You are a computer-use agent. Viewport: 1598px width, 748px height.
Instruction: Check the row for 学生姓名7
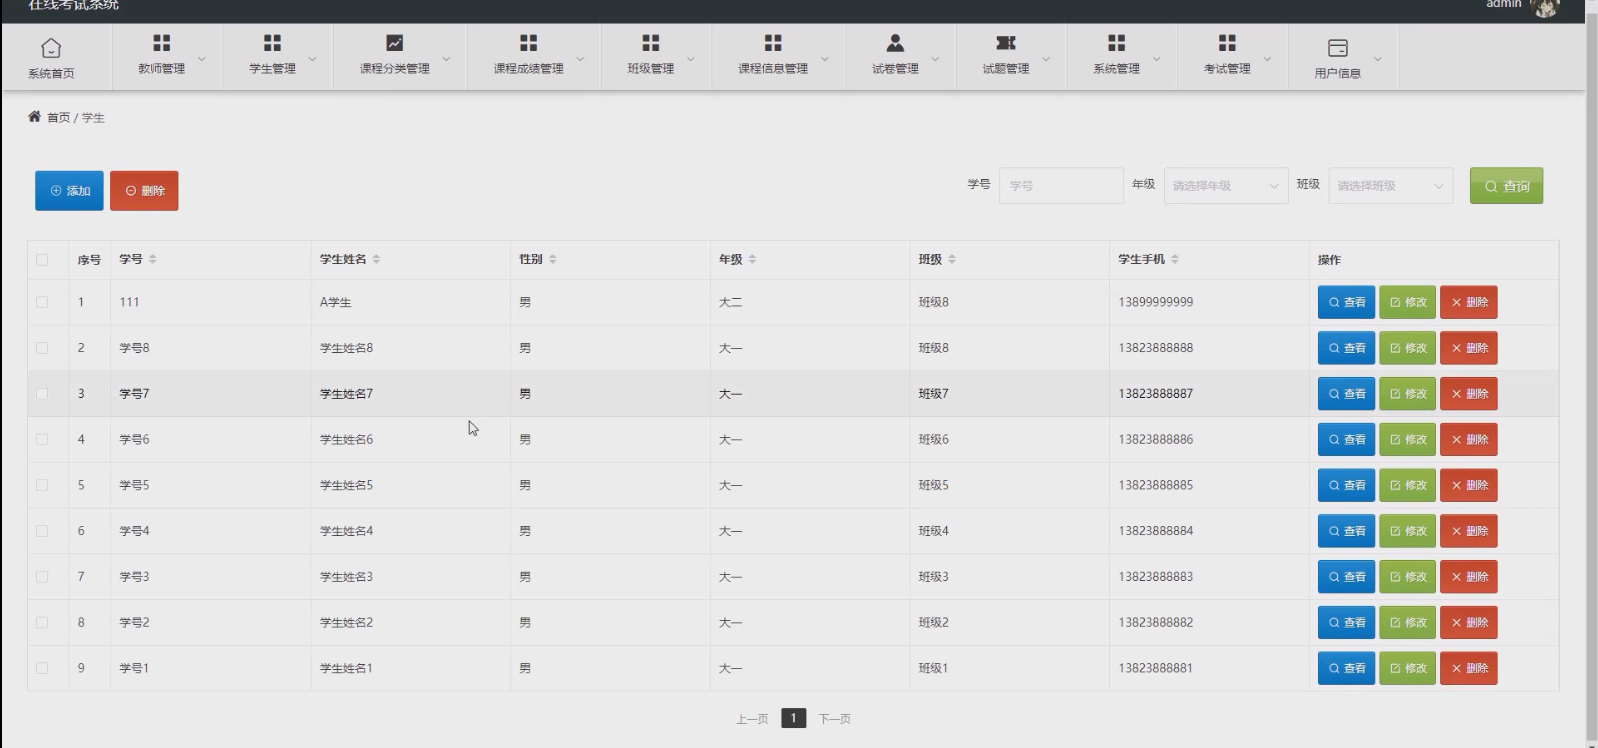click(x=42, y=394)
